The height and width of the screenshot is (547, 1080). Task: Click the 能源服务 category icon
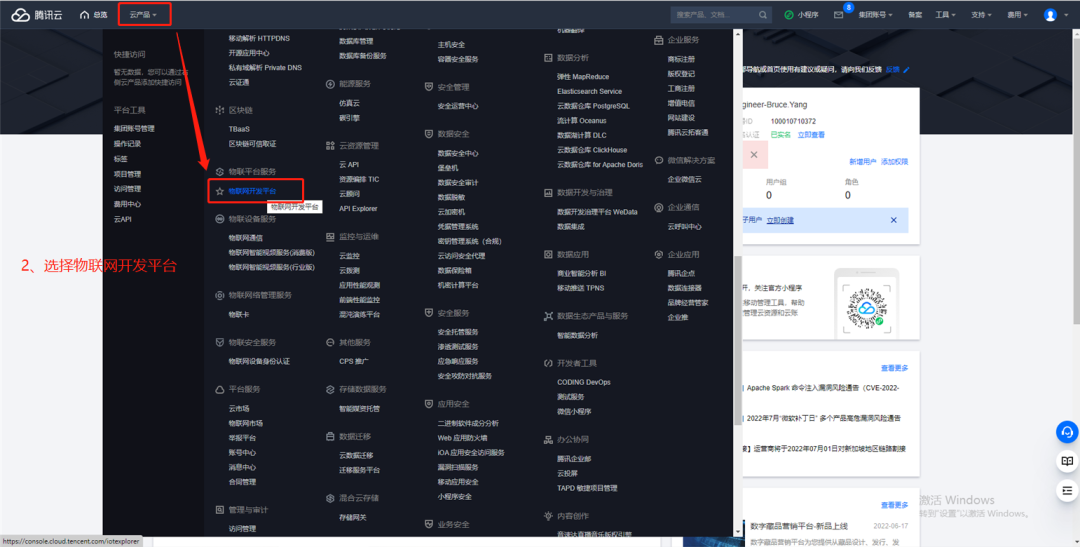click(x=330, y=84)
